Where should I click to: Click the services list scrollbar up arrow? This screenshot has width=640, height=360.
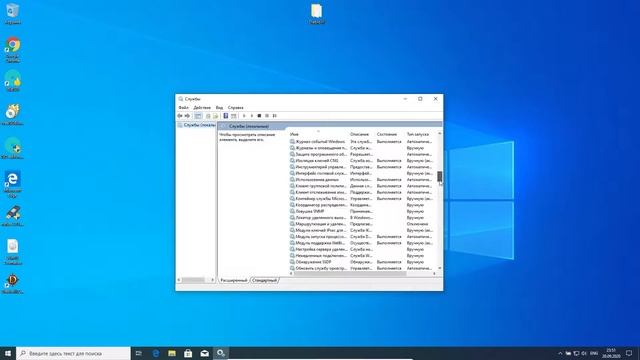click(x=440, y=133)
